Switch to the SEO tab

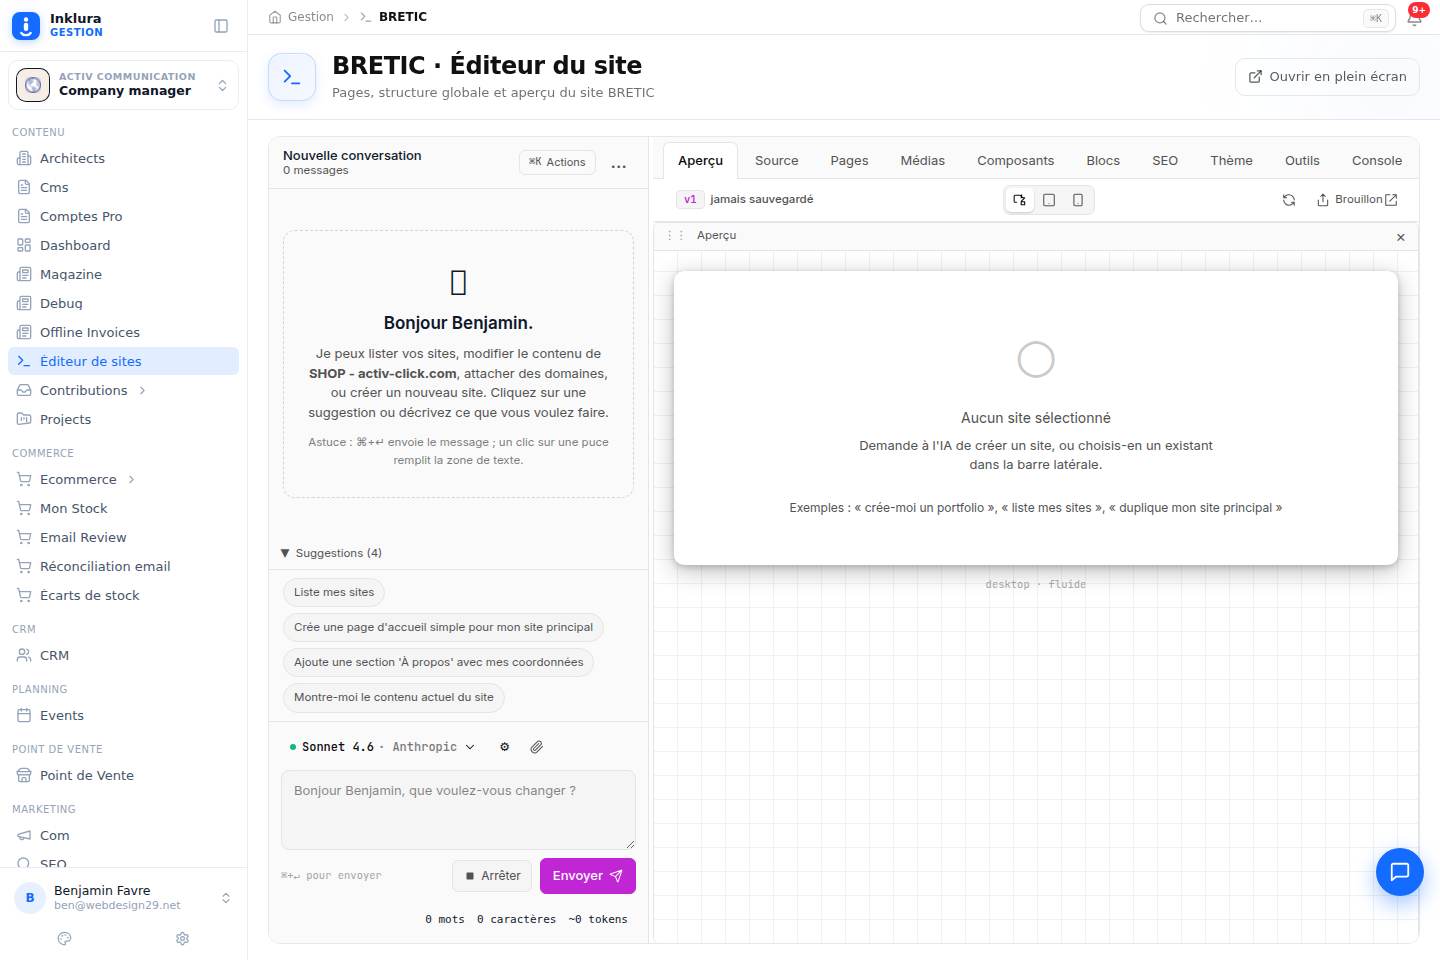(x=1165, y=160)
